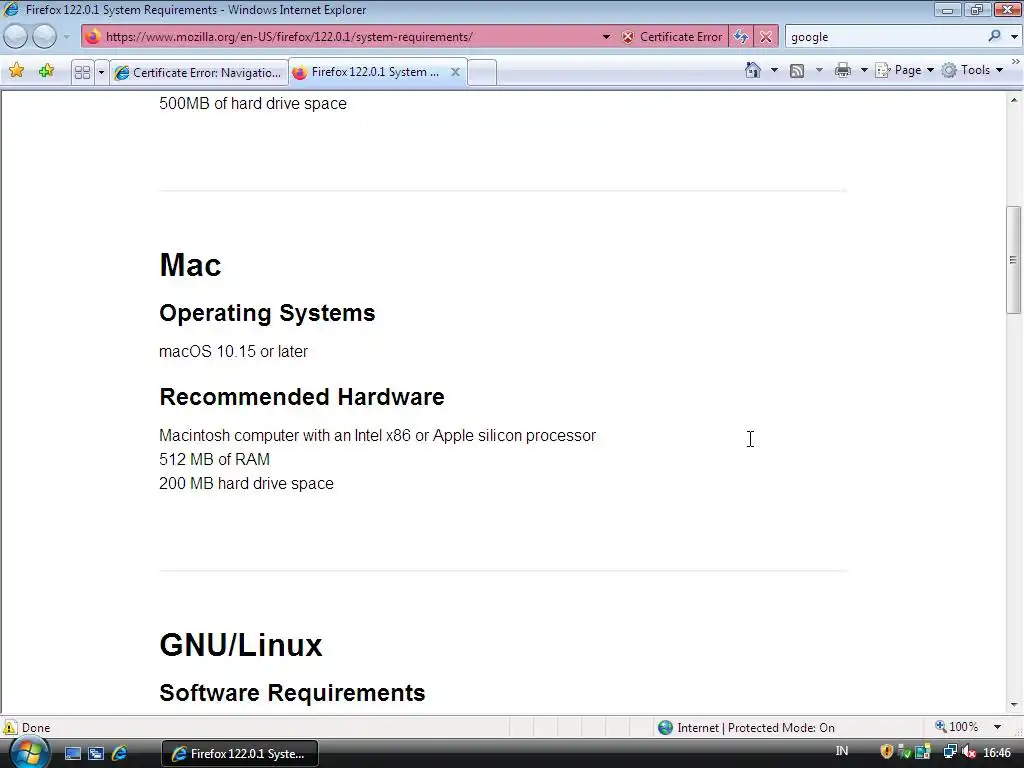Click the search box containing google
This screenshot has width=1024, height=768.
pos(885,37)
